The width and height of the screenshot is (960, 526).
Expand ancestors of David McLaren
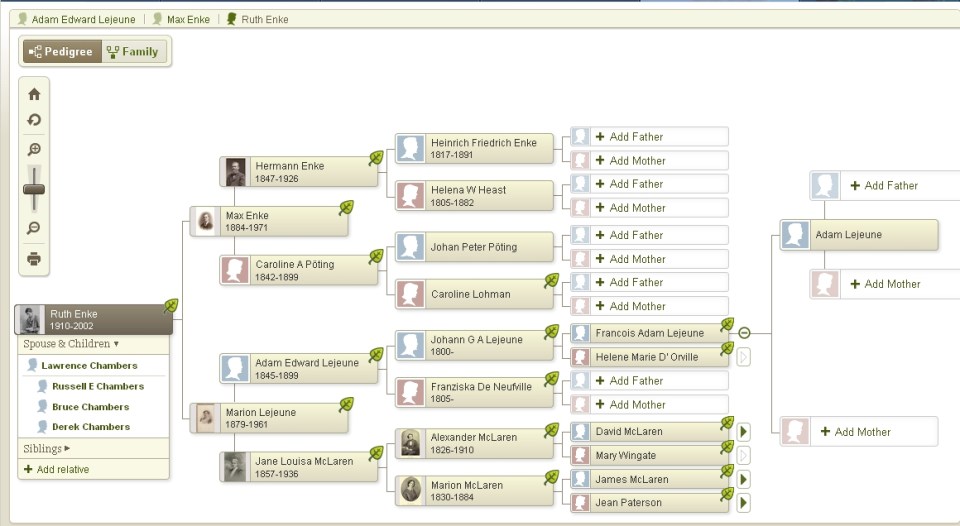pyautogui.click(x=743, y=432)
